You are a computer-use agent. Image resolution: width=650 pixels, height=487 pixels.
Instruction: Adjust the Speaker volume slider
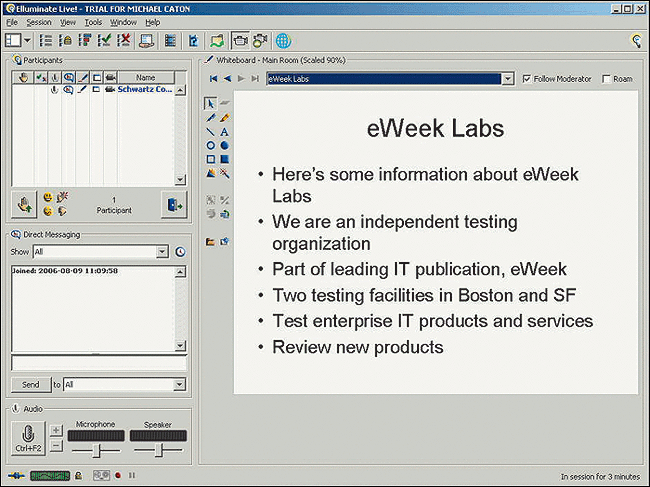point(158,450)
